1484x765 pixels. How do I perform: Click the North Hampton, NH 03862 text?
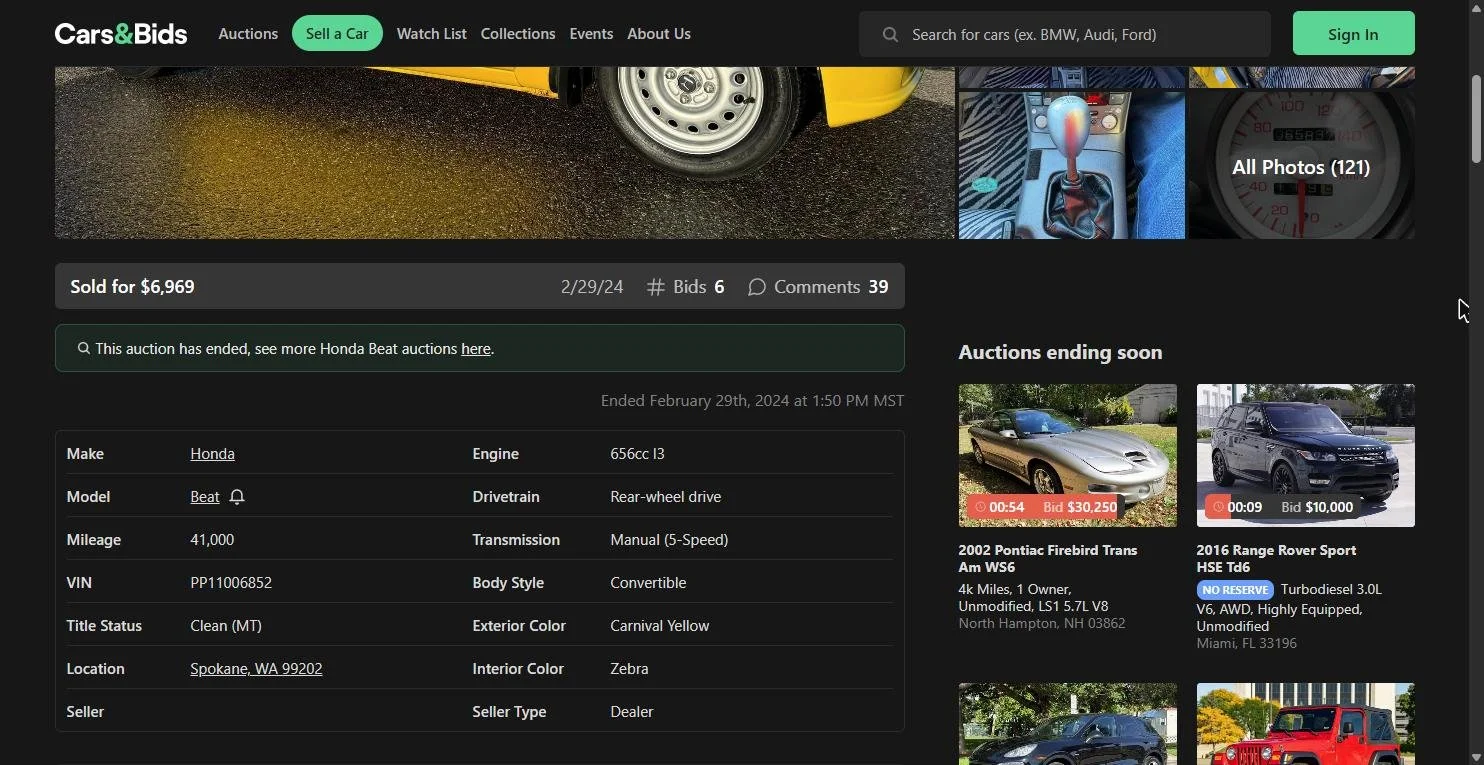1042,624
